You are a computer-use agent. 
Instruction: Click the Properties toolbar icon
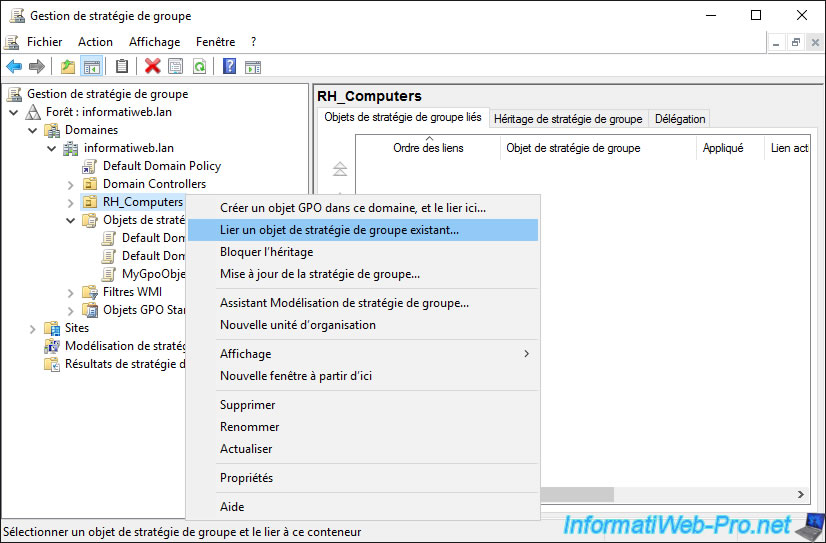[176, 66]
